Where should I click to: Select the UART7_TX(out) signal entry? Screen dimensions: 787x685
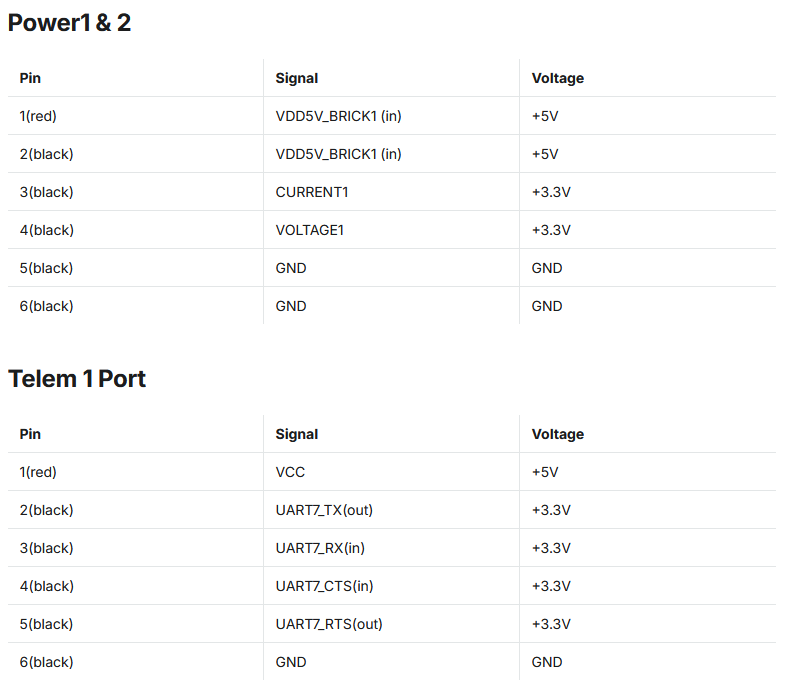pyautogui.click(x=324, y=510)
